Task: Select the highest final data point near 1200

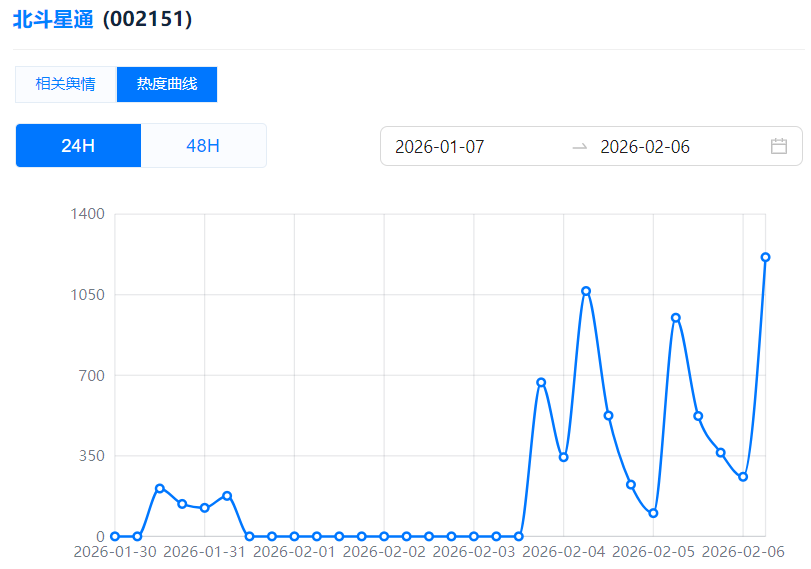Action: (765, 257)
